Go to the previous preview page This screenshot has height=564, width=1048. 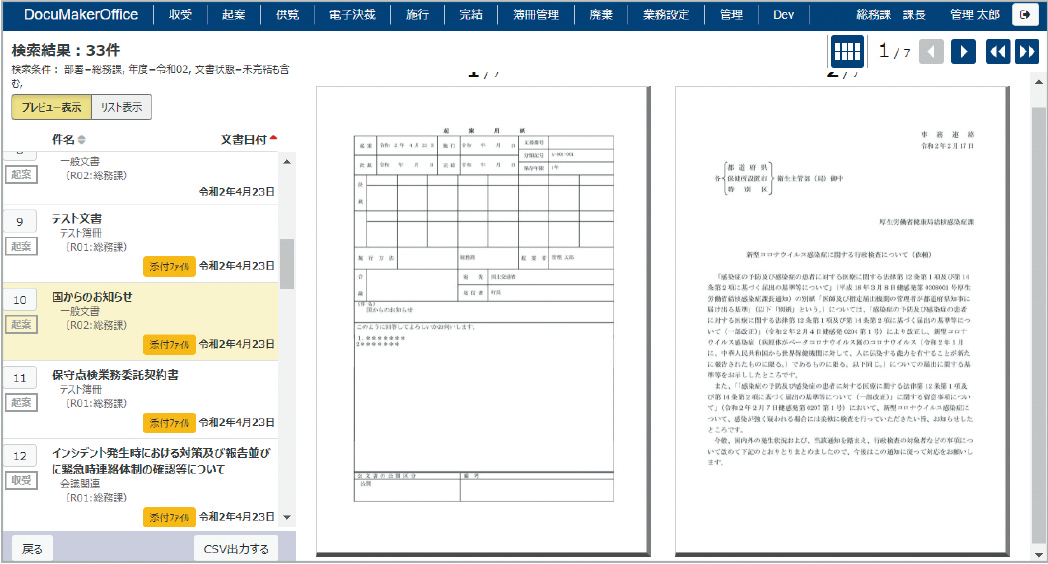point(932,51)
